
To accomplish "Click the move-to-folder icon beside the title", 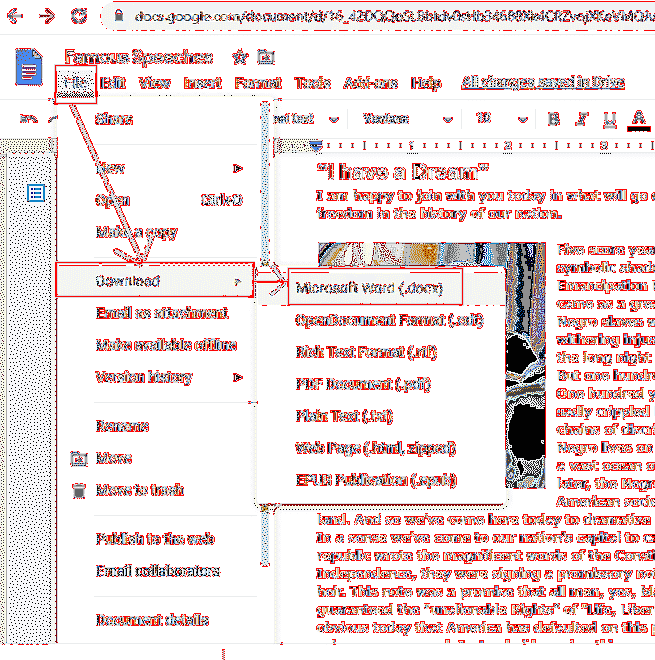I will (x=264, y=57).
